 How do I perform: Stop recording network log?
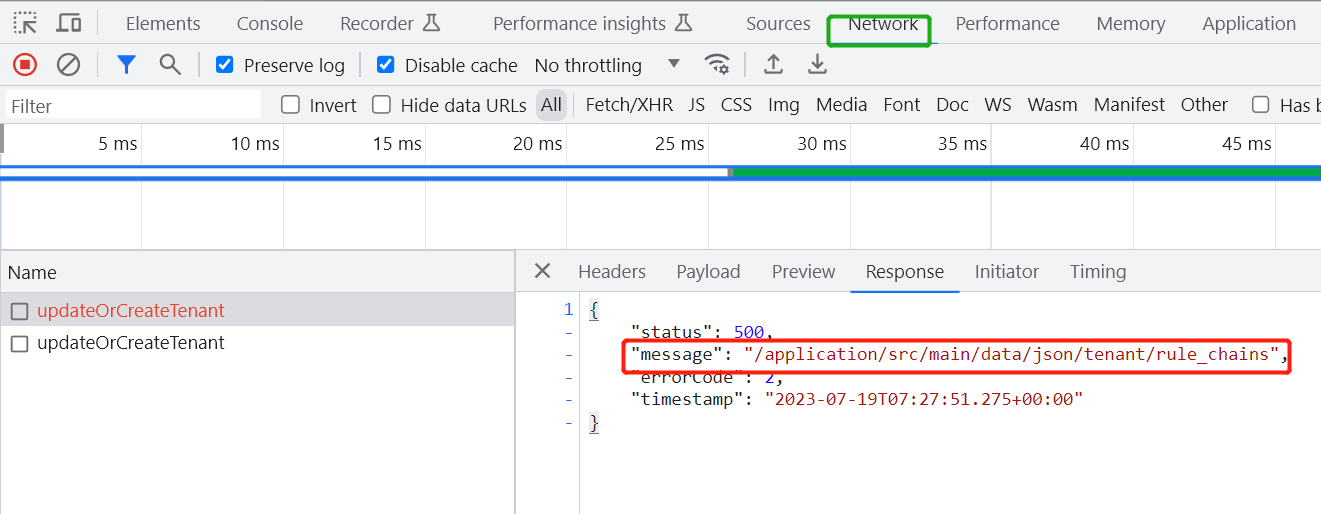25,65
